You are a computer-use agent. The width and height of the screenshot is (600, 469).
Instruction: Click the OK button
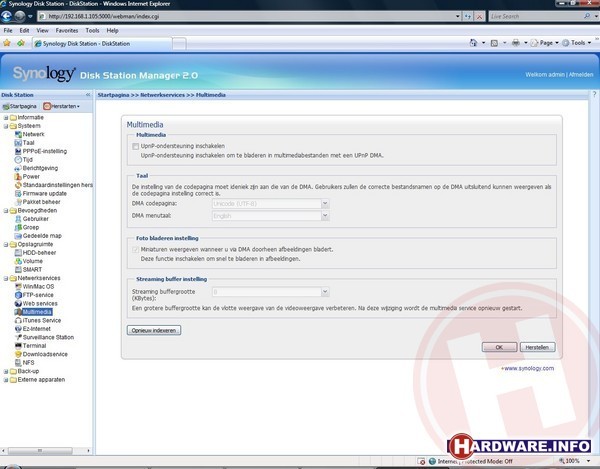[499, 347]
